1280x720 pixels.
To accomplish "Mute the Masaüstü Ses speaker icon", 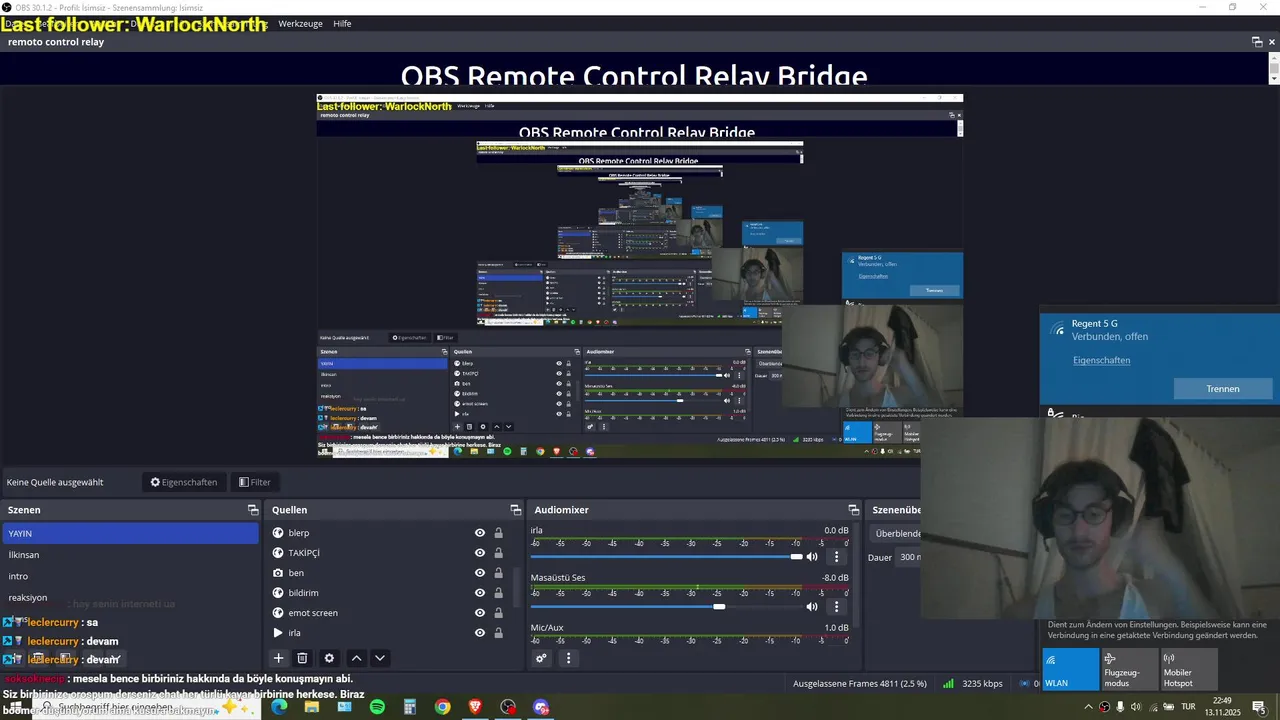I will [x=812, y=606].
